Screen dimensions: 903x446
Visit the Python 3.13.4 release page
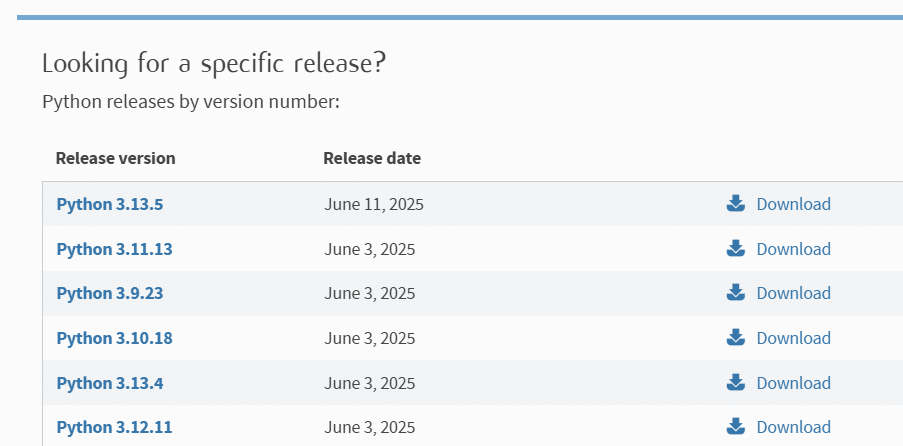109,383
